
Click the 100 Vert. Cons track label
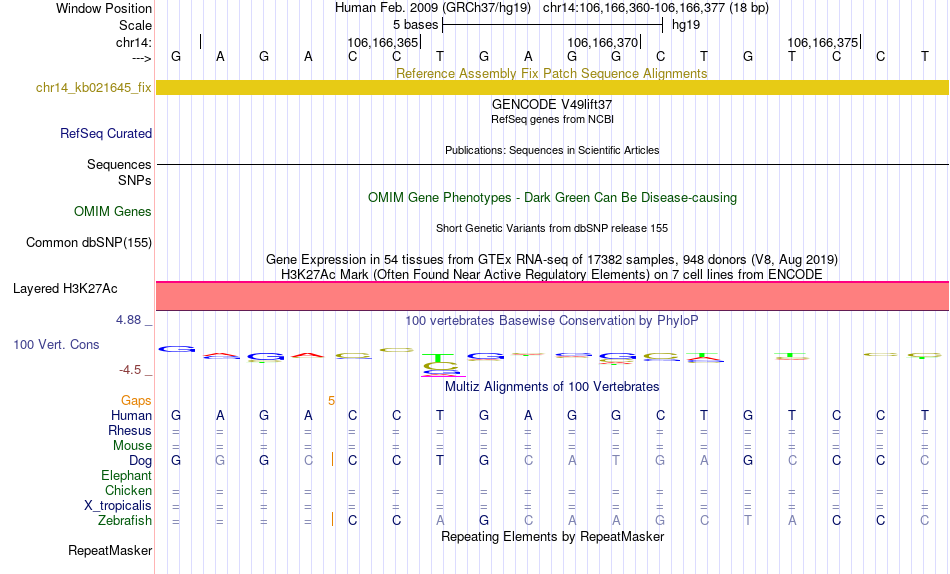click(x=56, y=344)
